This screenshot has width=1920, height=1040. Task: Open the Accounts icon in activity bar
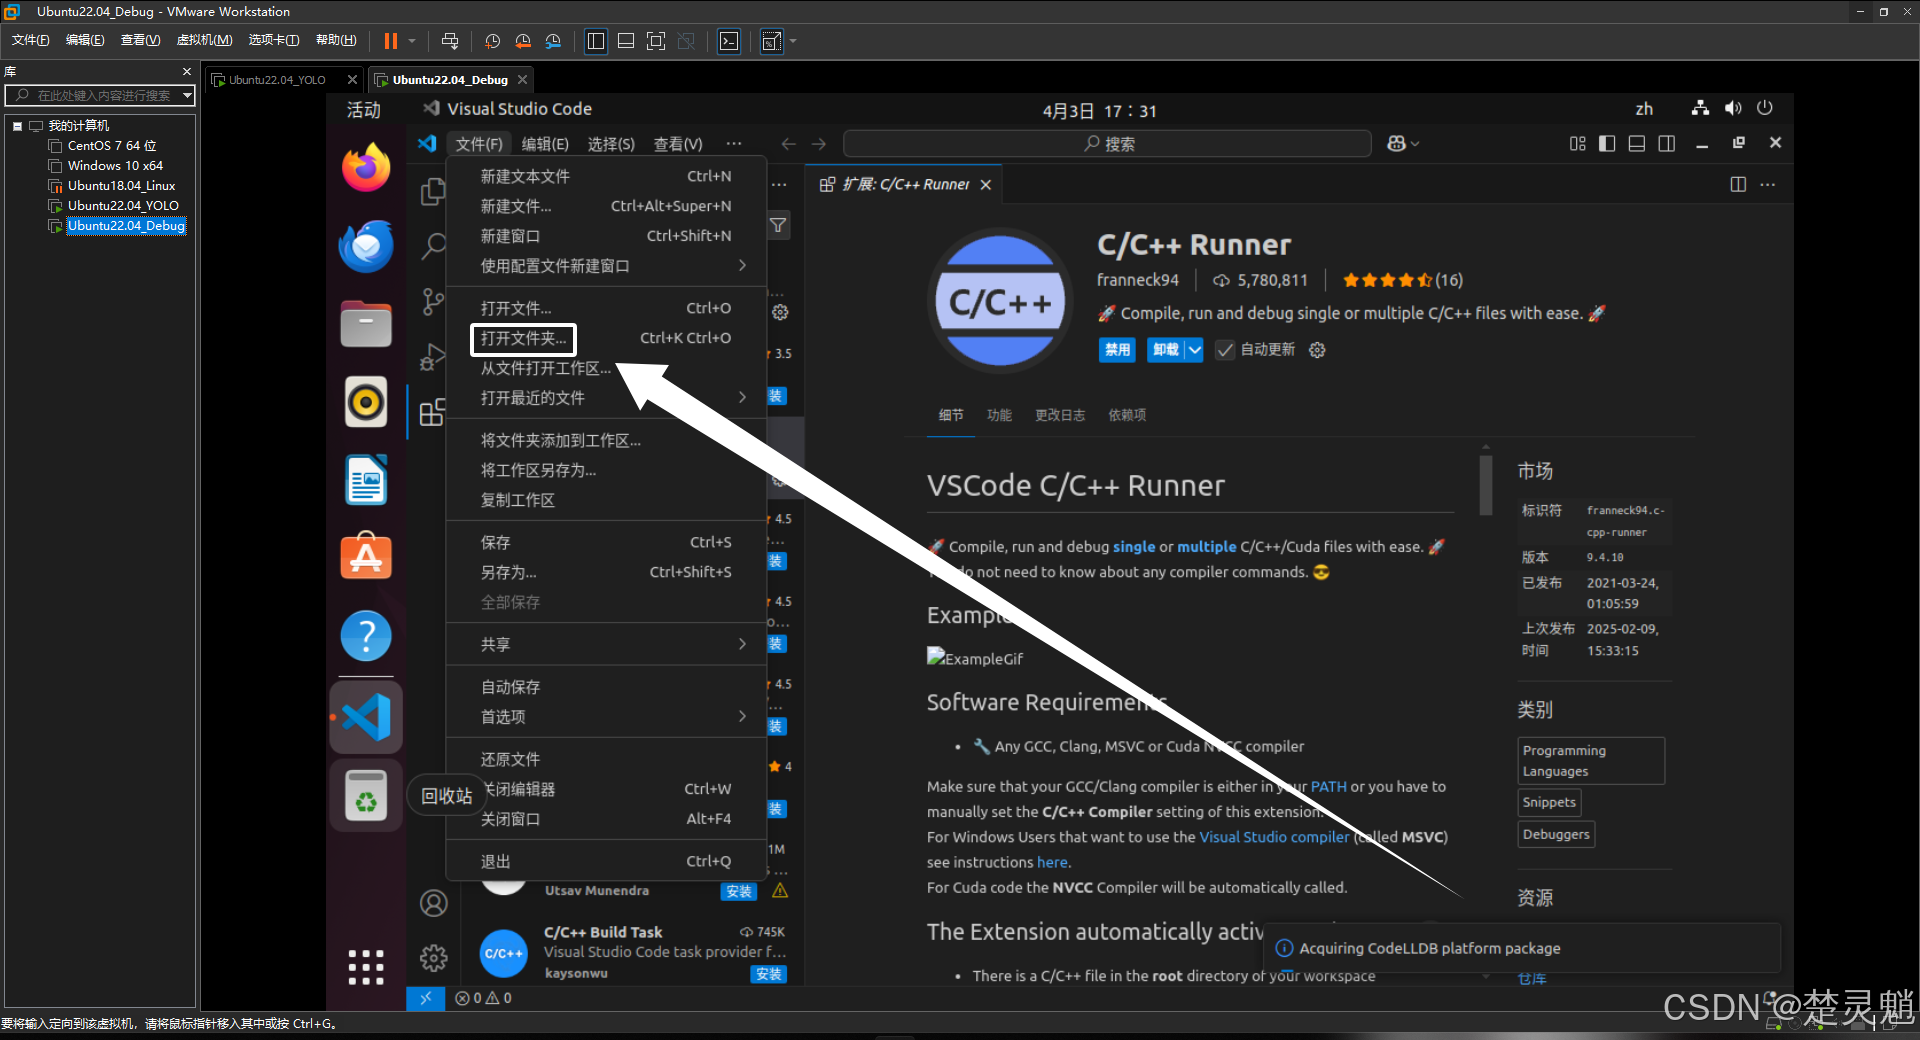[433, 903]
